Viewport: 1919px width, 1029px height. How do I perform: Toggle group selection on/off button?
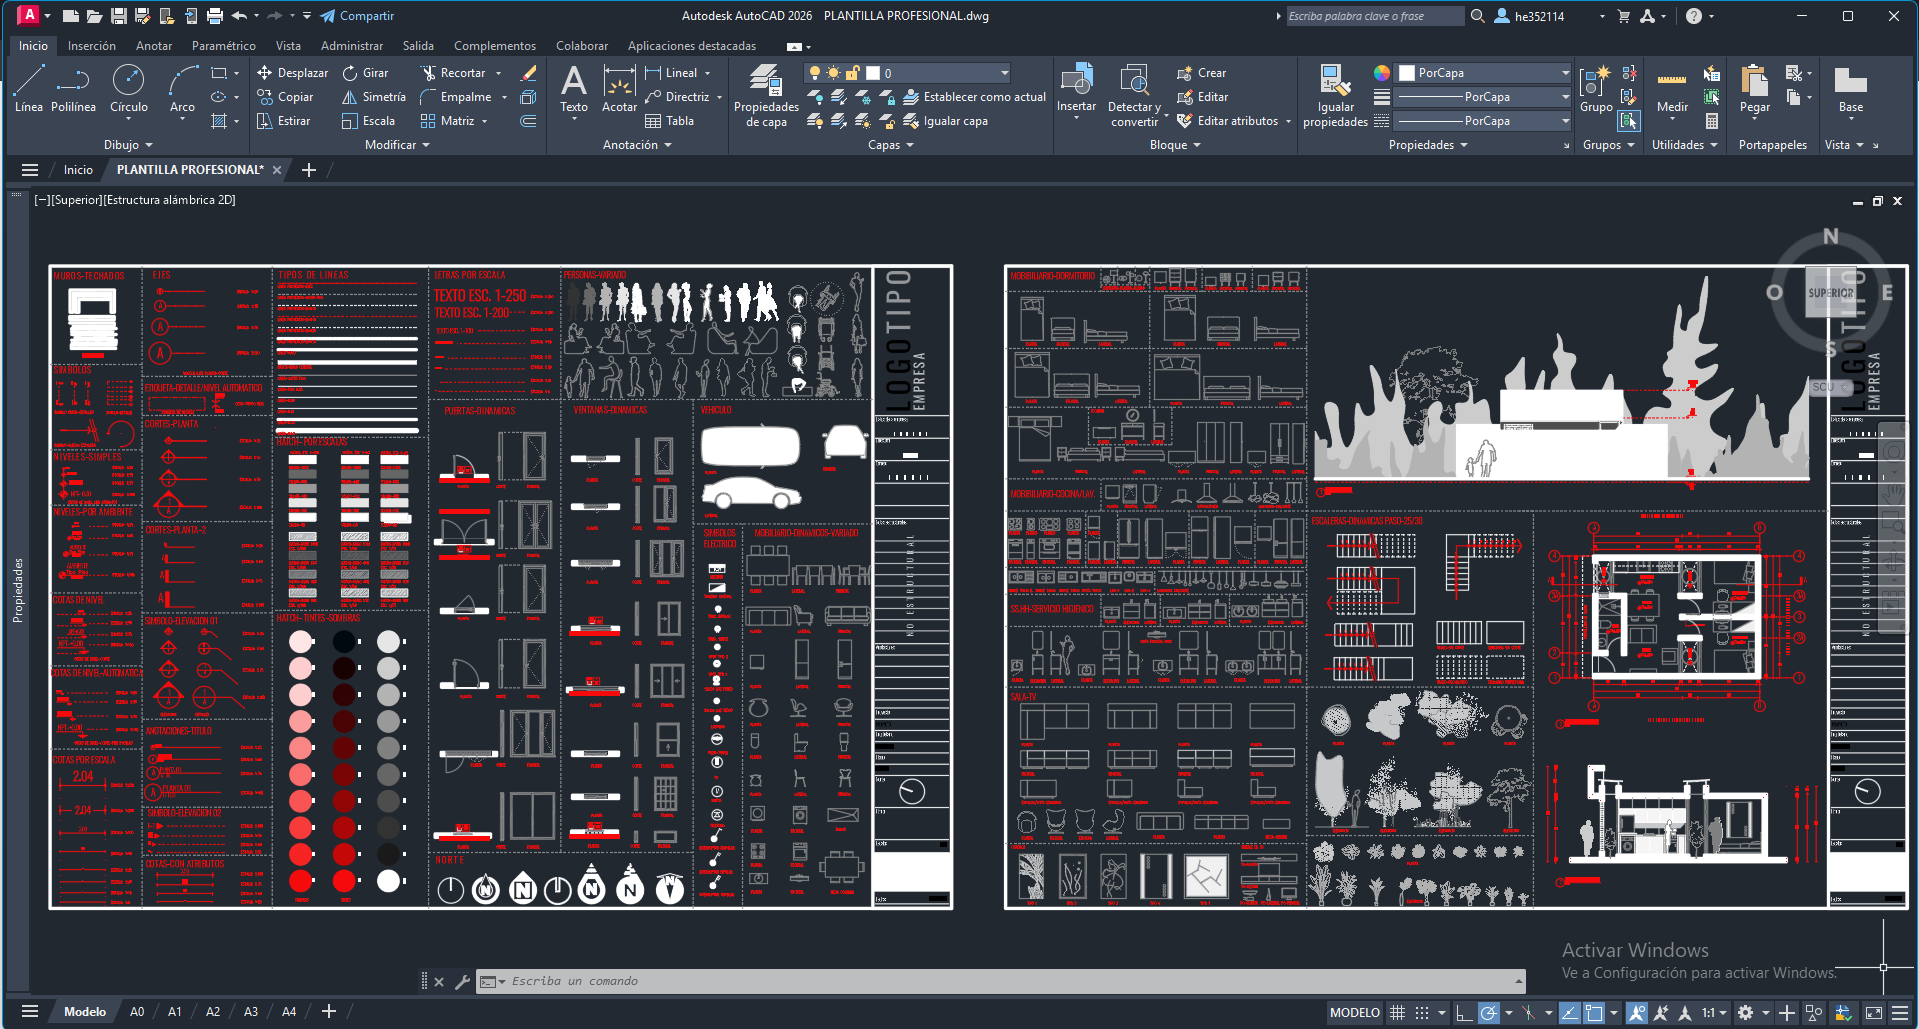click(x=1629, y=121)
